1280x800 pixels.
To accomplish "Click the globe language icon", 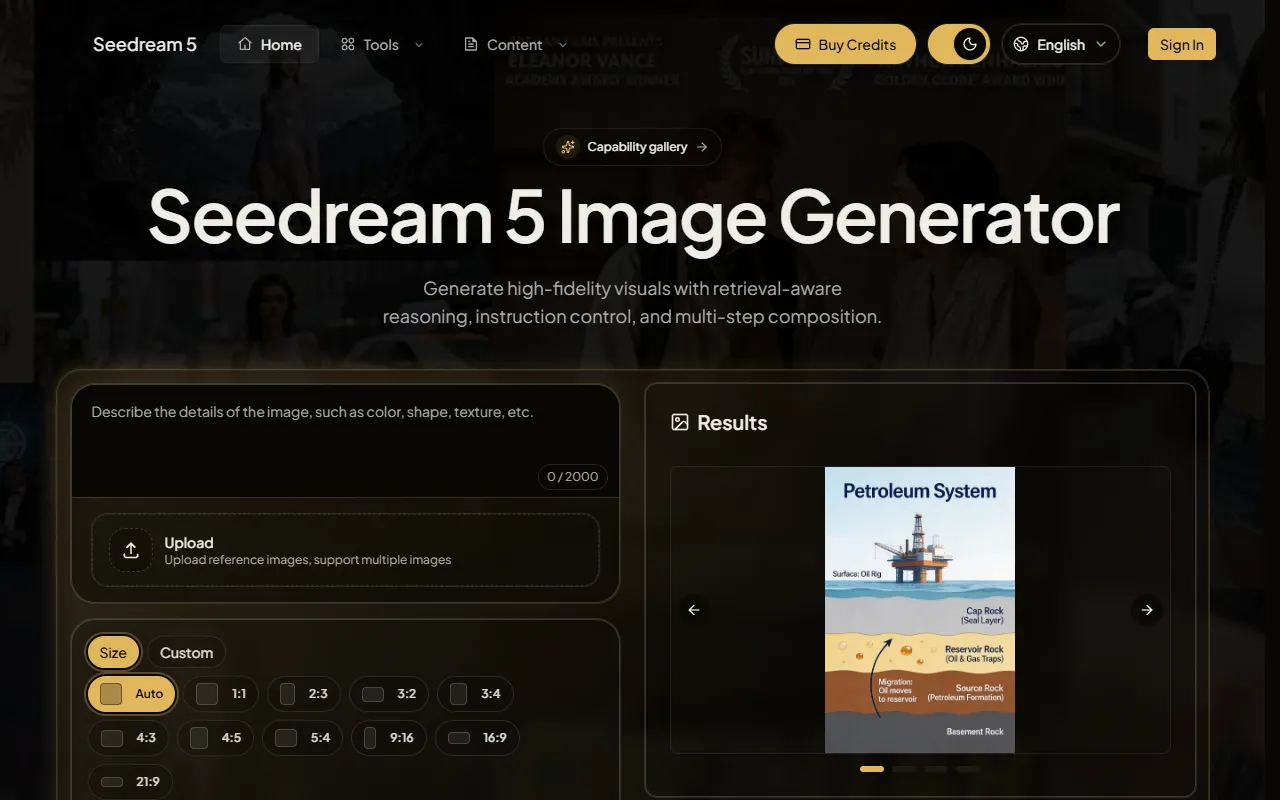I will point(1021,45).
